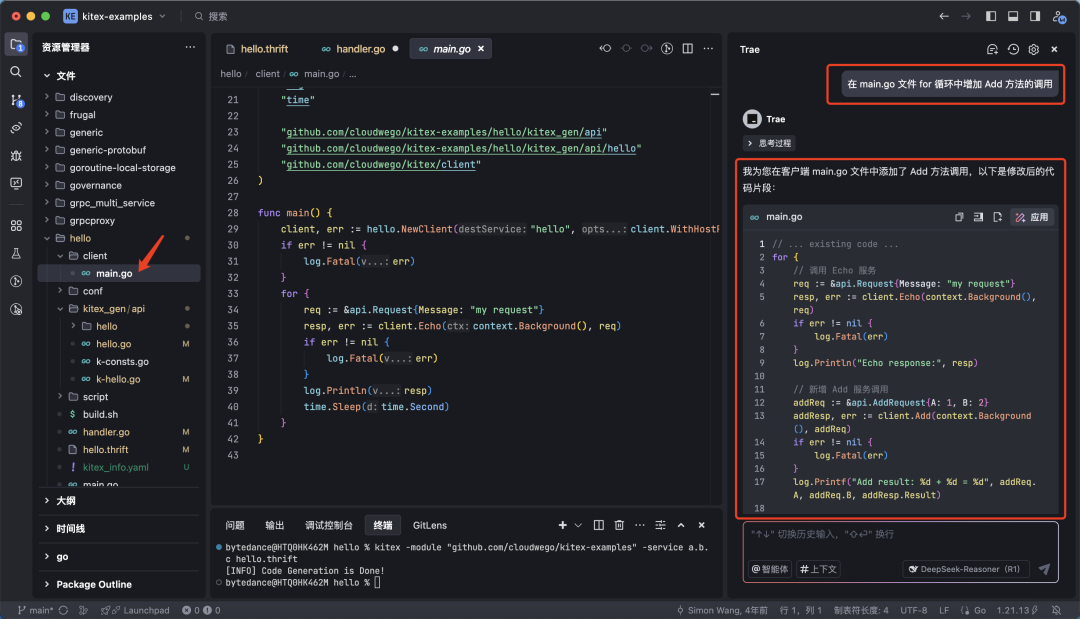Toggle the right secondary sidebar visibility

(1034, 16)
